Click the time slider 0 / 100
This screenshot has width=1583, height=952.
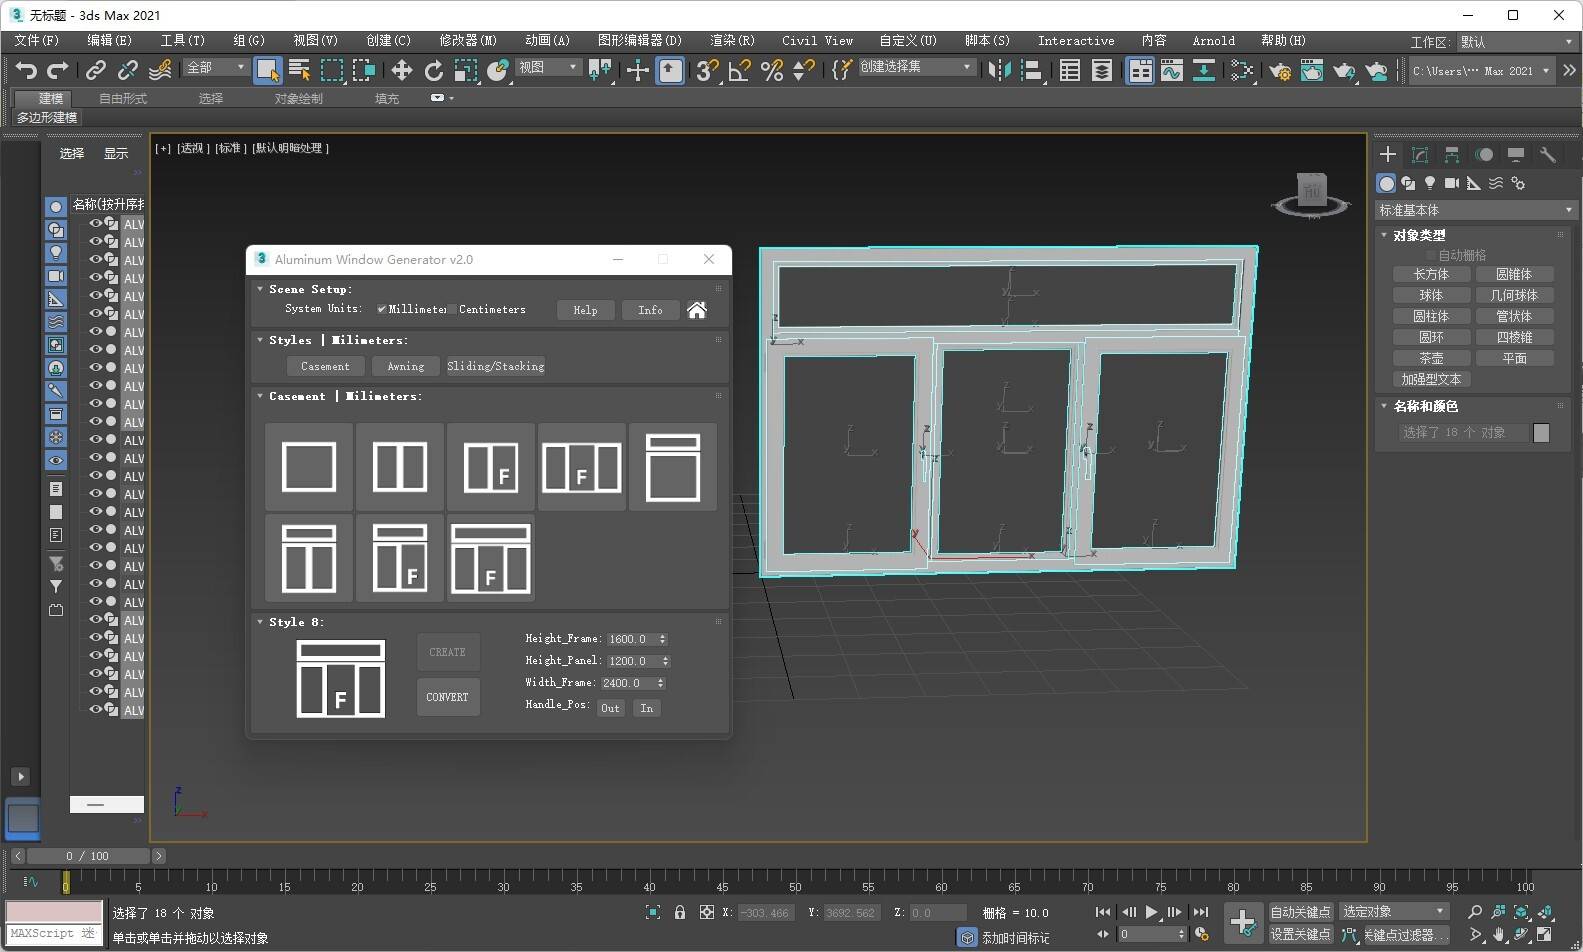point(87,856)
